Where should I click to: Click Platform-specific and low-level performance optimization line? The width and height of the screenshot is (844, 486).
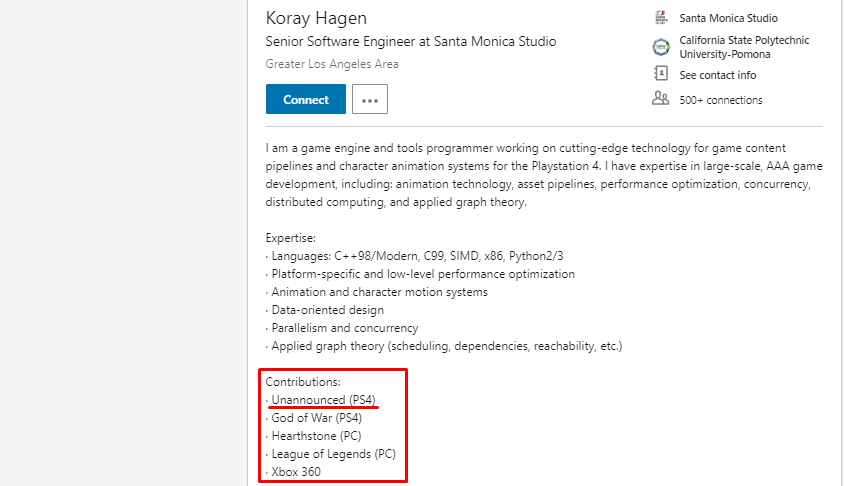[420, 274]
